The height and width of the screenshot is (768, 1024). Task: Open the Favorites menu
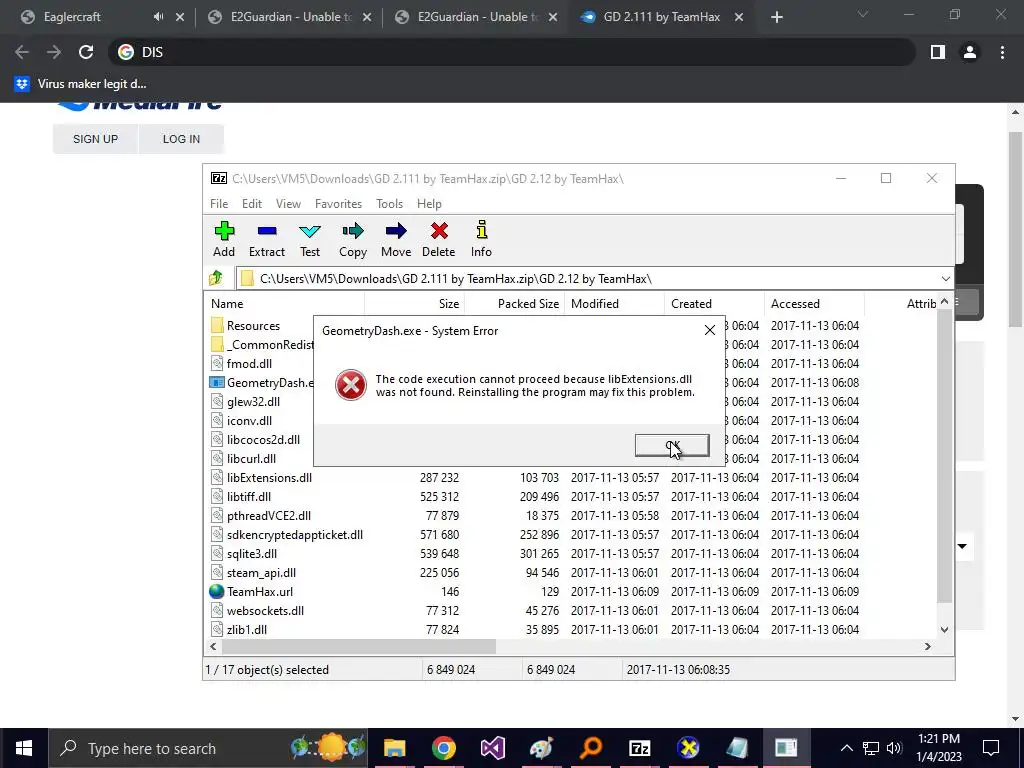coord(338,204)
